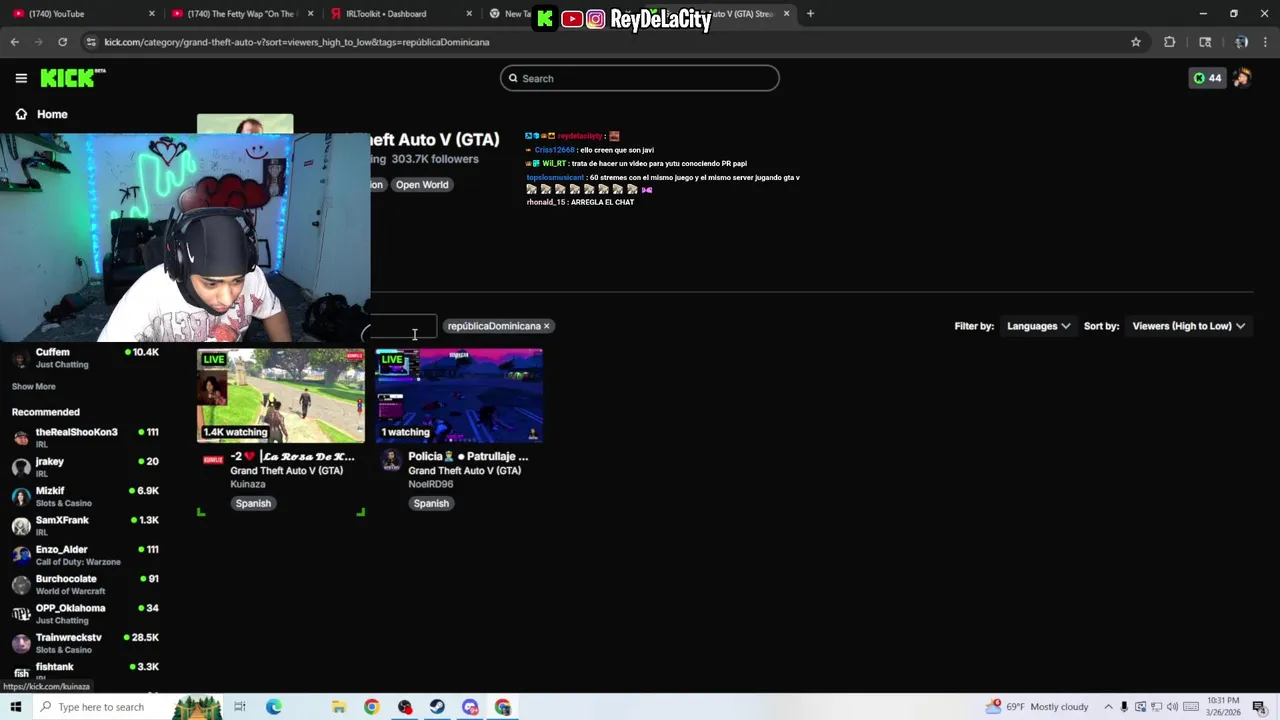Open Enzo_Alder recommended channel
The height and width of the screenshot is (720, 1280).
pos(85,555)
